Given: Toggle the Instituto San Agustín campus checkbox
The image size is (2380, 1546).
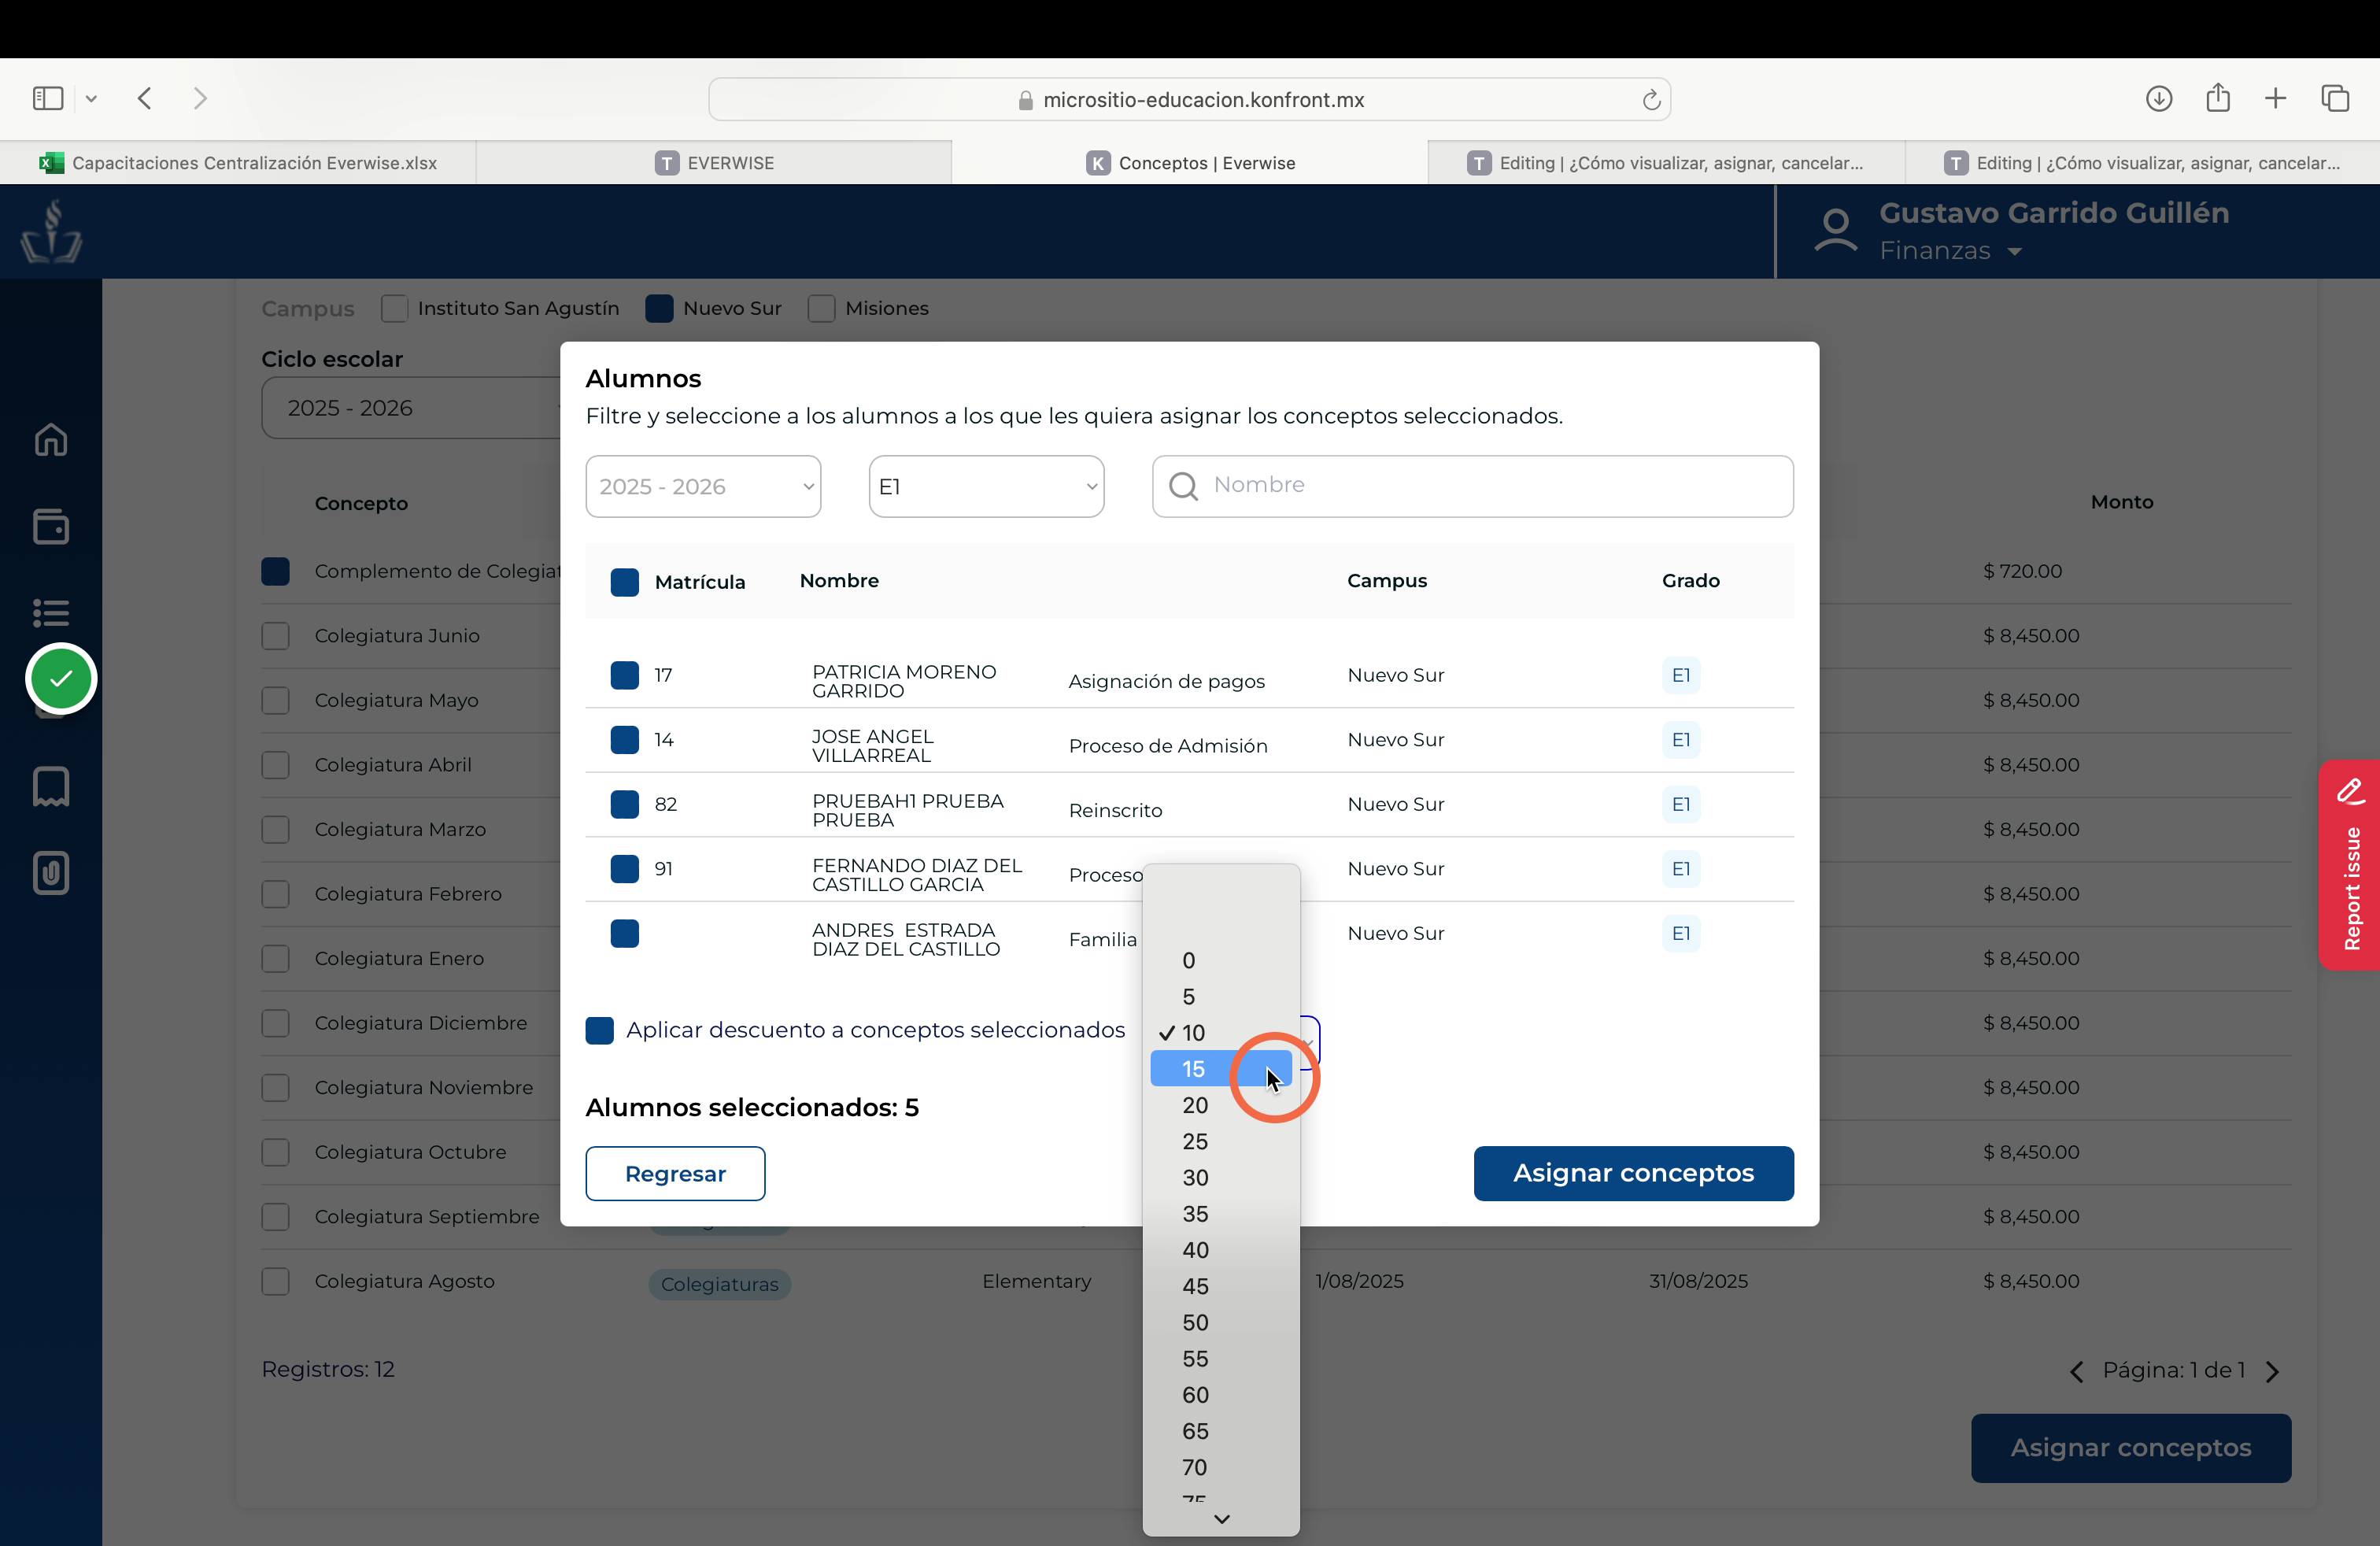Looking at the screenshot, I should pyautogui.click(x=394, y=308).
